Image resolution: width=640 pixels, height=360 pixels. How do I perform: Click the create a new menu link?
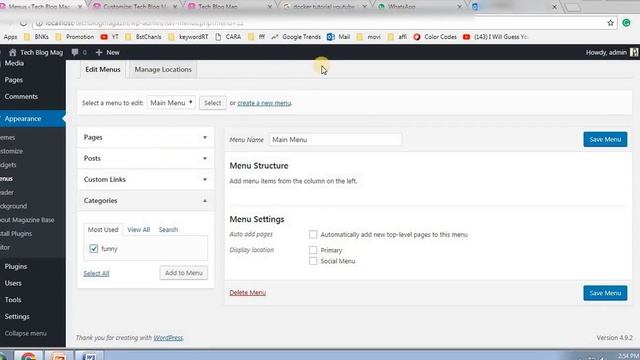264,103
